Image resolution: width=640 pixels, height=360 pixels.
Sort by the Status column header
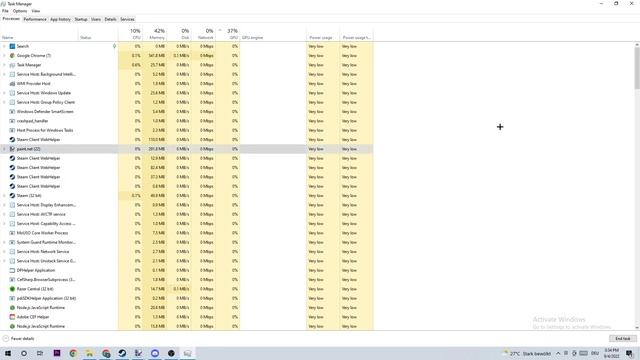click(x=98, y=34)
